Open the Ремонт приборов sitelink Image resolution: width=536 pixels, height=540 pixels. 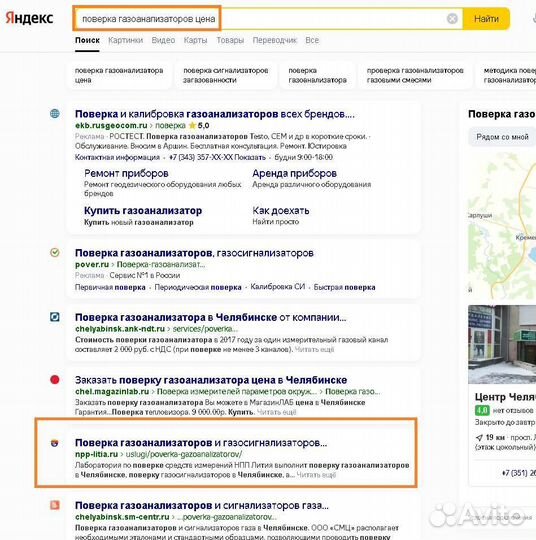[126, 173]
